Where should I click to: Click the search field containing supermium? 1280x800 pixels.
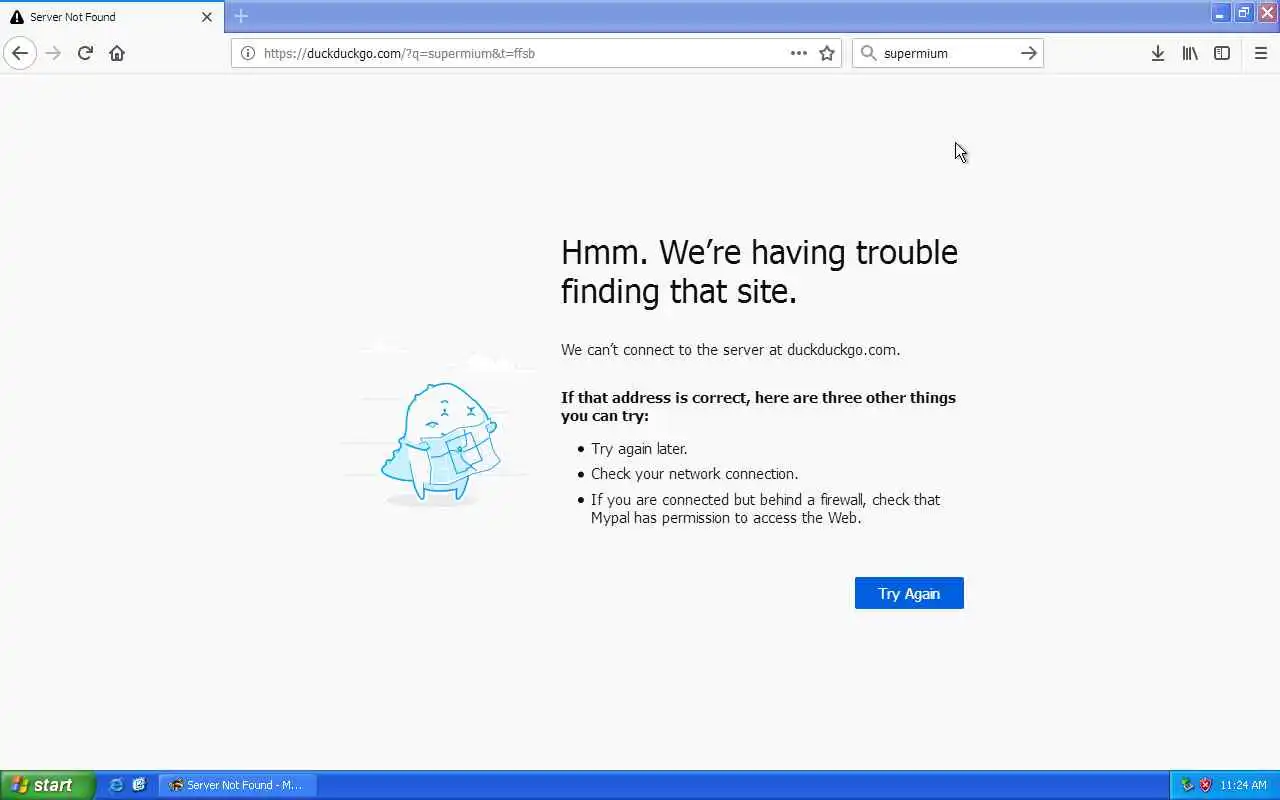(947, 53)
